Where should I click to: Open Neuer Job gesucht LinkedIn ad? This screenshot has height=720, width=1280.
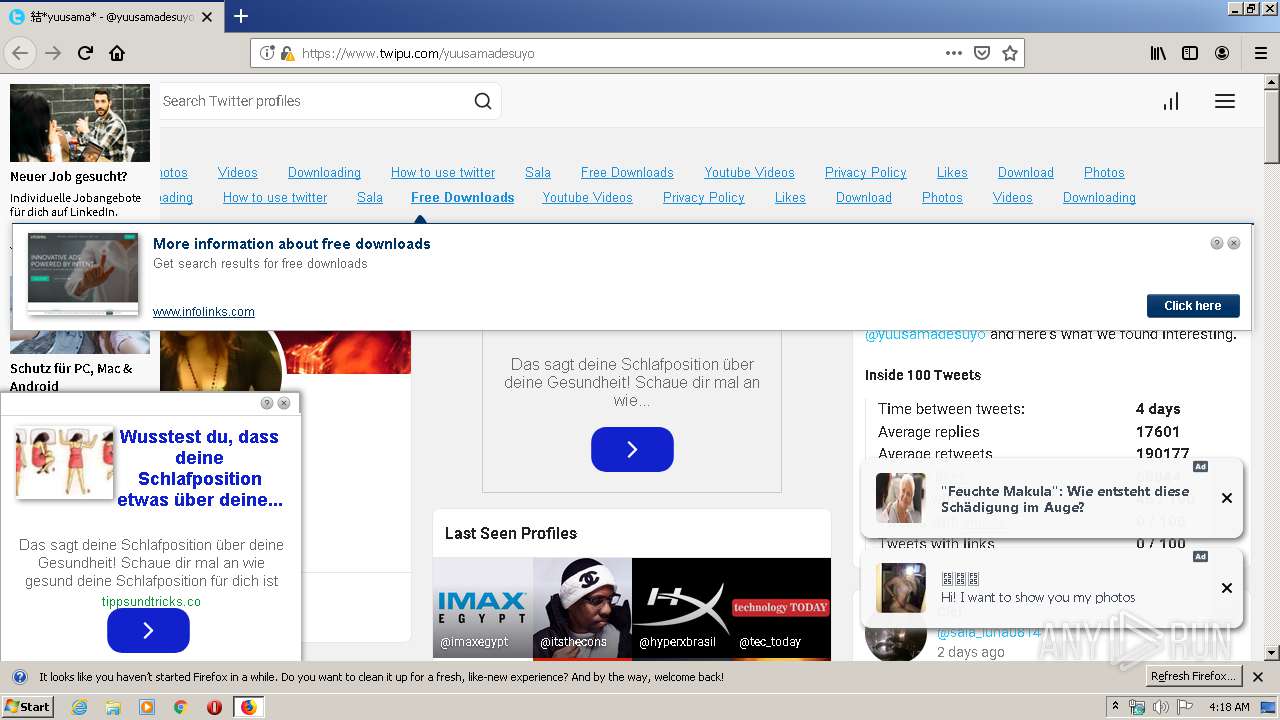pos(80,151)
